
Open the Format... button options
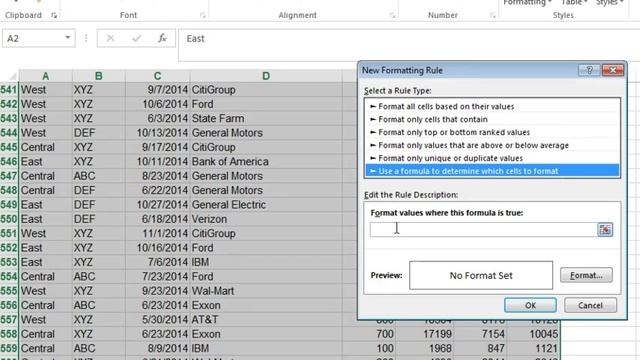point(586,276)
